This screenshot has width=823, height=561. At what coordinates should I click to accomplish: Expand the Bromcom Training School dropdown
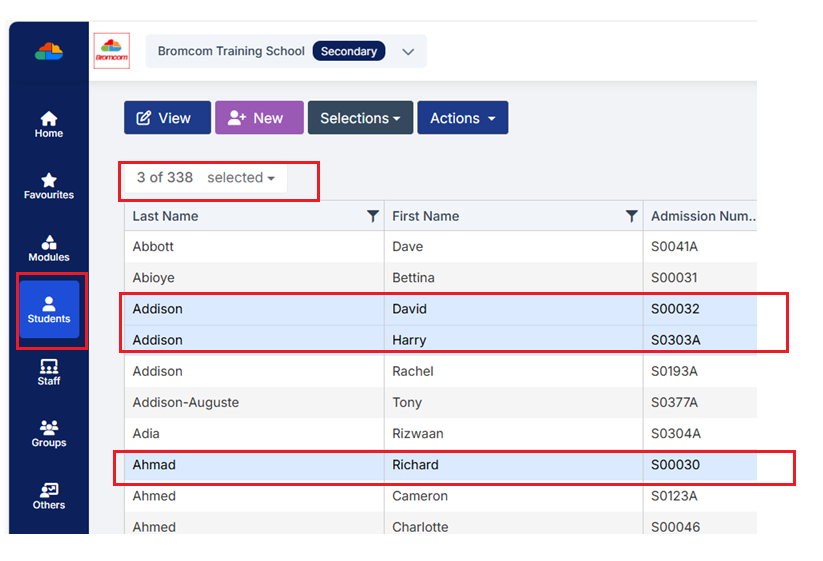pos(408,52)
